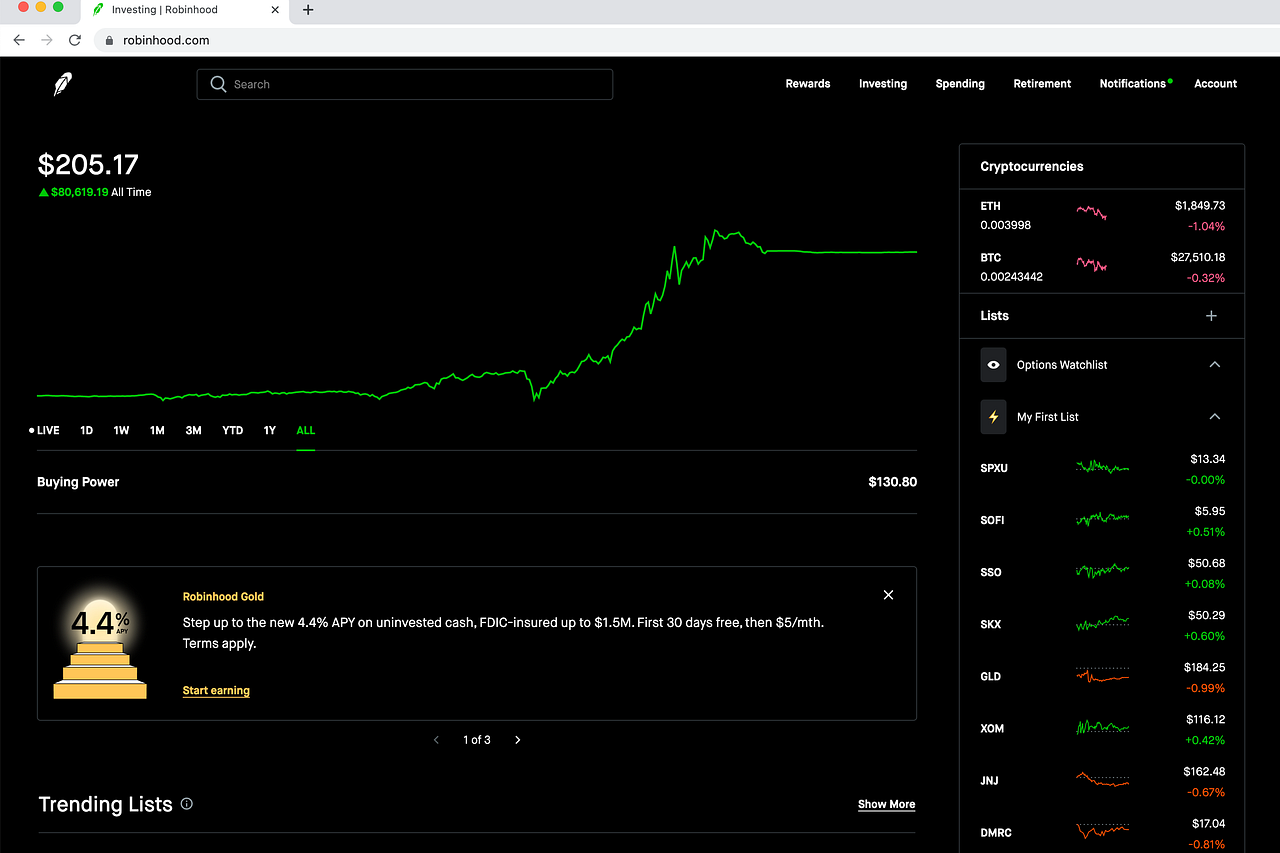Viewport: 1280px width, 853px height.
Task: Open the Rewards menu item
Action: (x=808, y=84)
